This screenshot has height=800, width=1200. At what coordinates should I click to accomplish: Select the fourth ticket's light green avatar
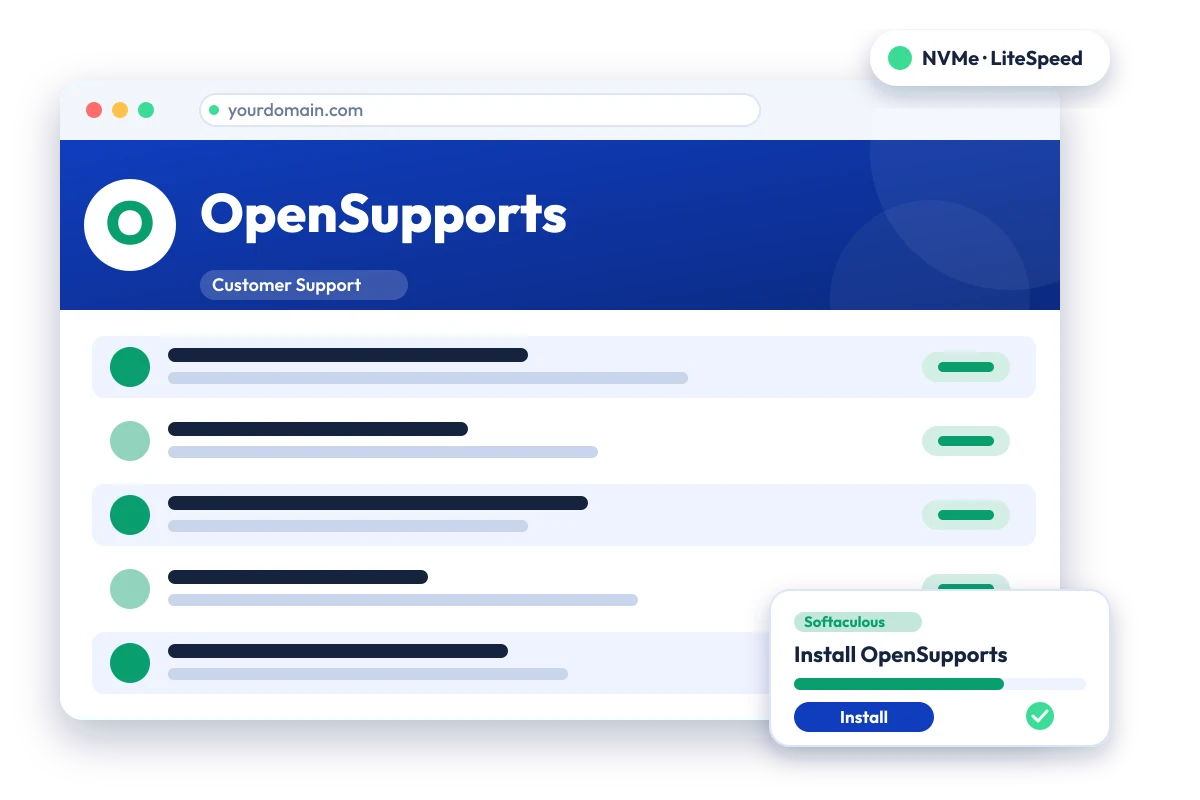130,589
